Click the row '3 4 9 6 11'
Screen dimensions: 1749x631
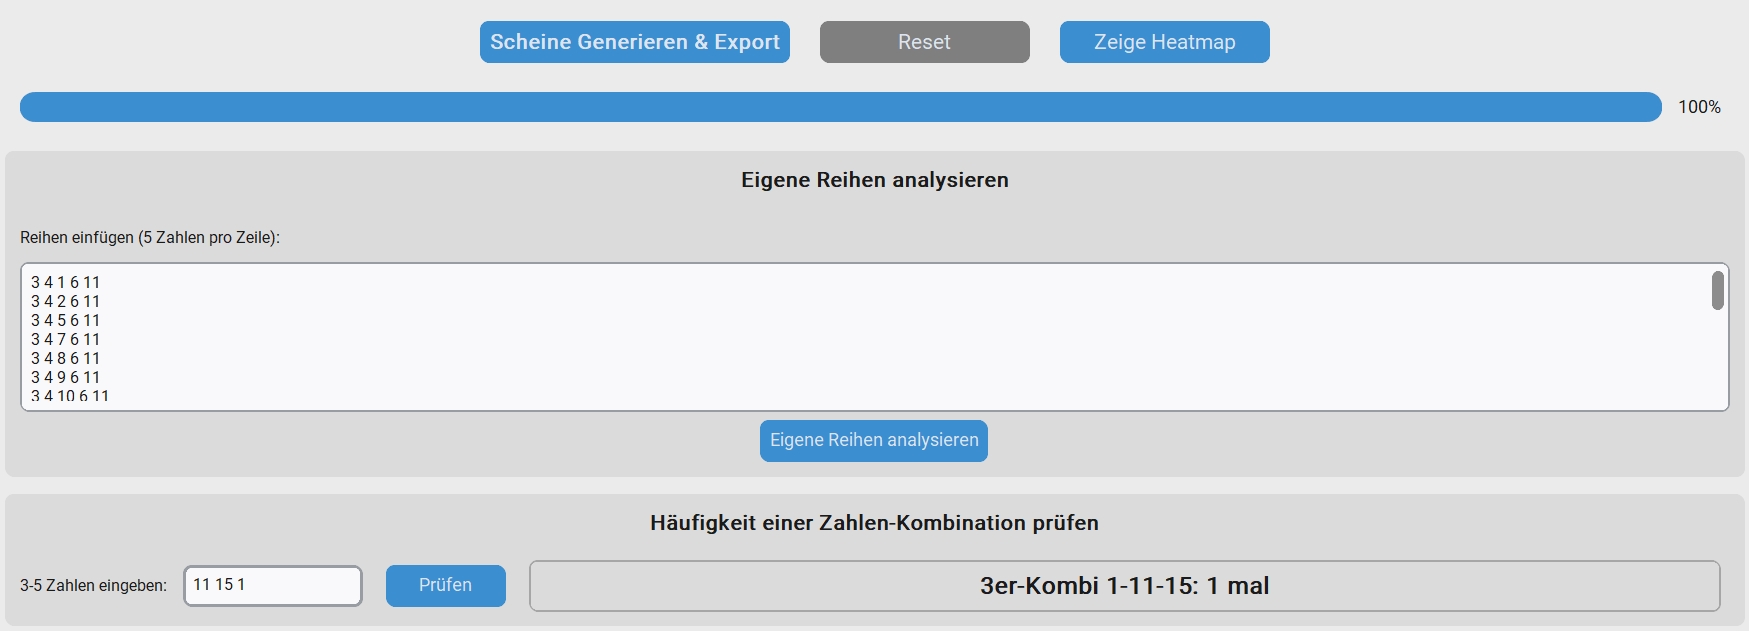[x=66, y=378]
